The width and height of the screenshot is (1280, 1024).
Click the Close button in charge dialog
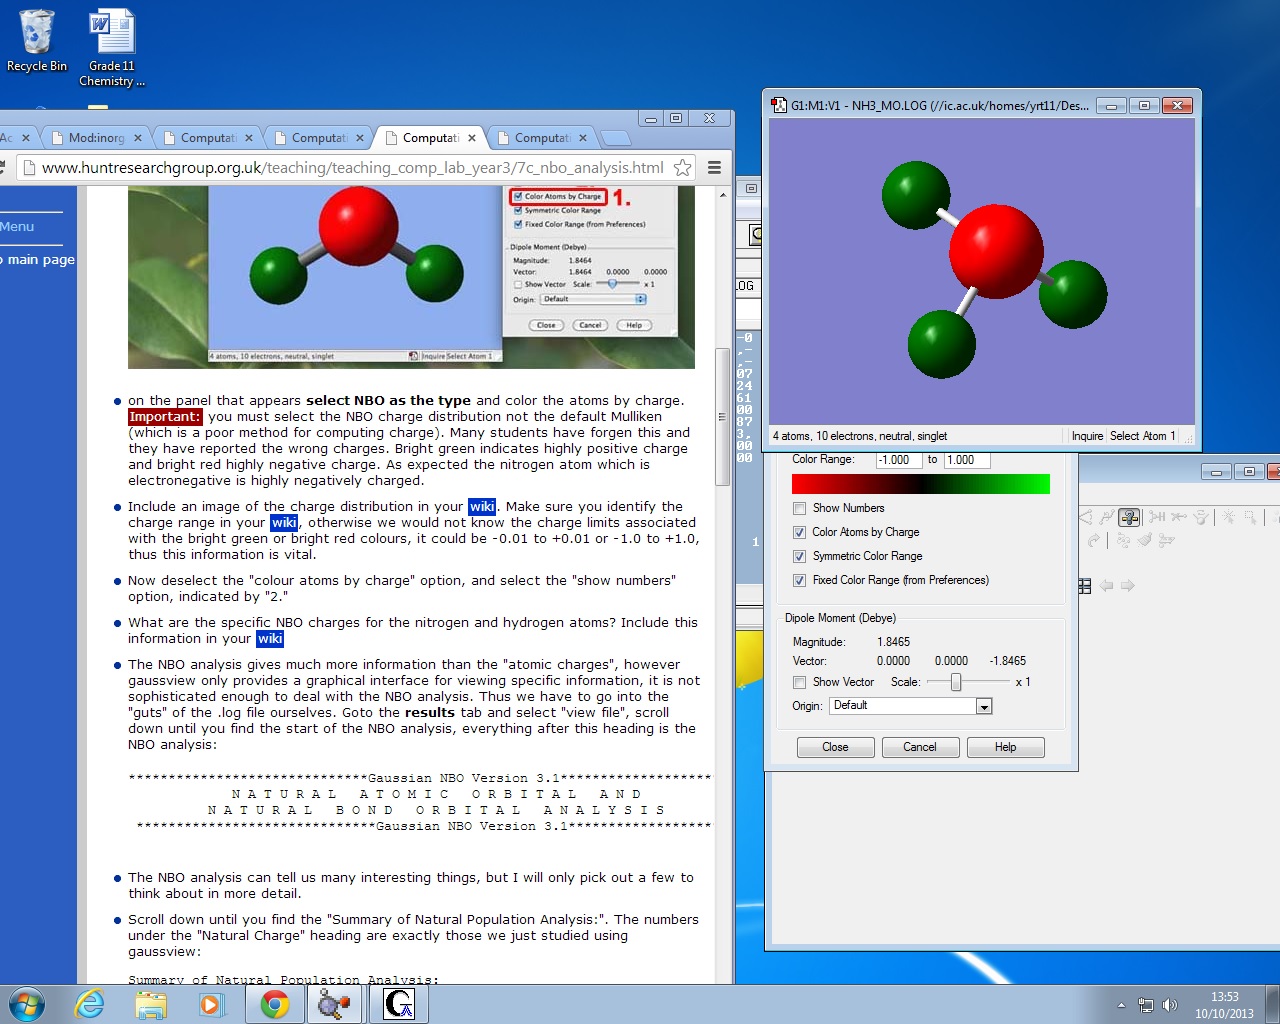(835, 747)
